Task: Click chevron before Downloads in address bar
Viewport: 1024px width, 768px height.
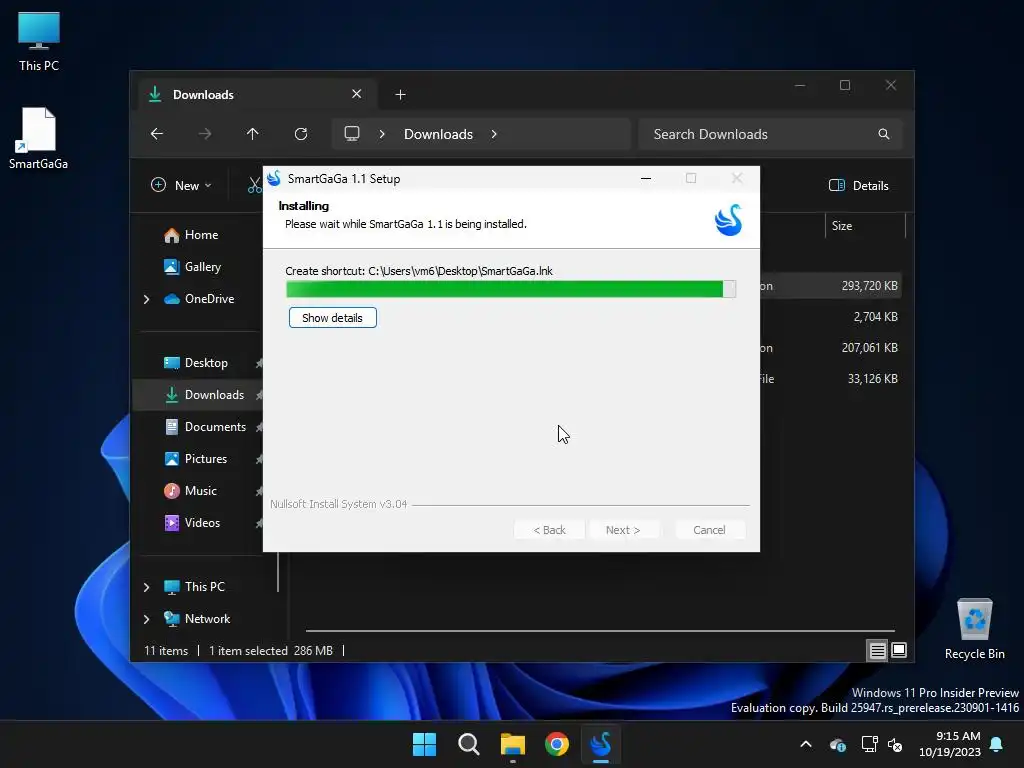Action: click(x=382, y=134)
